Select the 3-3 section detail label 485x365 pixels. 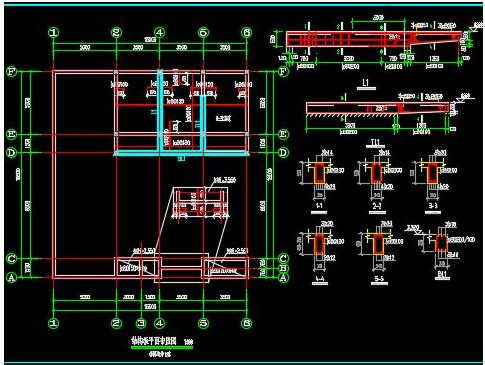tap(433, 206)
